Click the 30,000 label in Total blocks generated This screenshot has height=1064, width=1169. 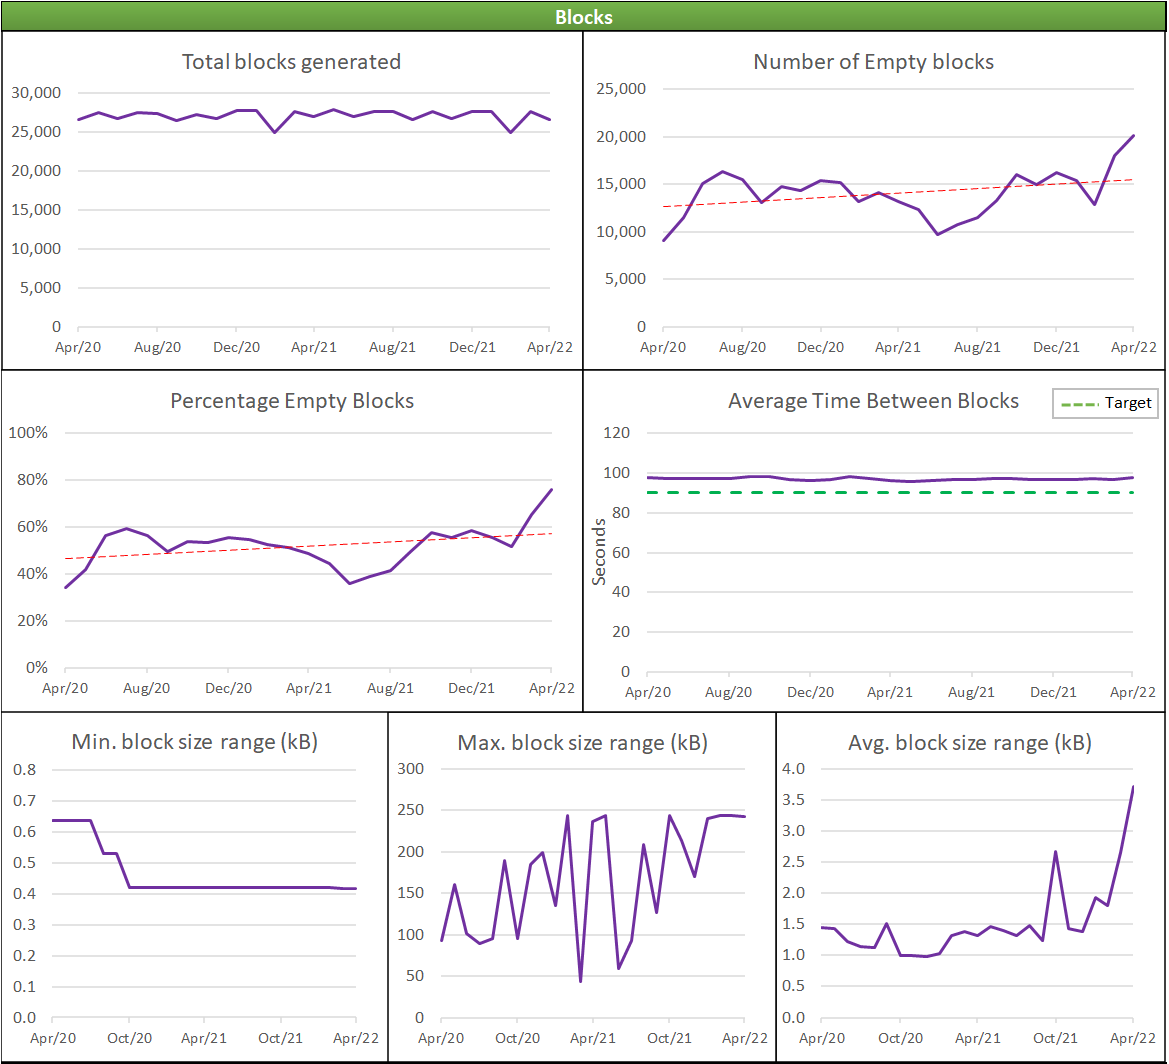pos(36,93)
